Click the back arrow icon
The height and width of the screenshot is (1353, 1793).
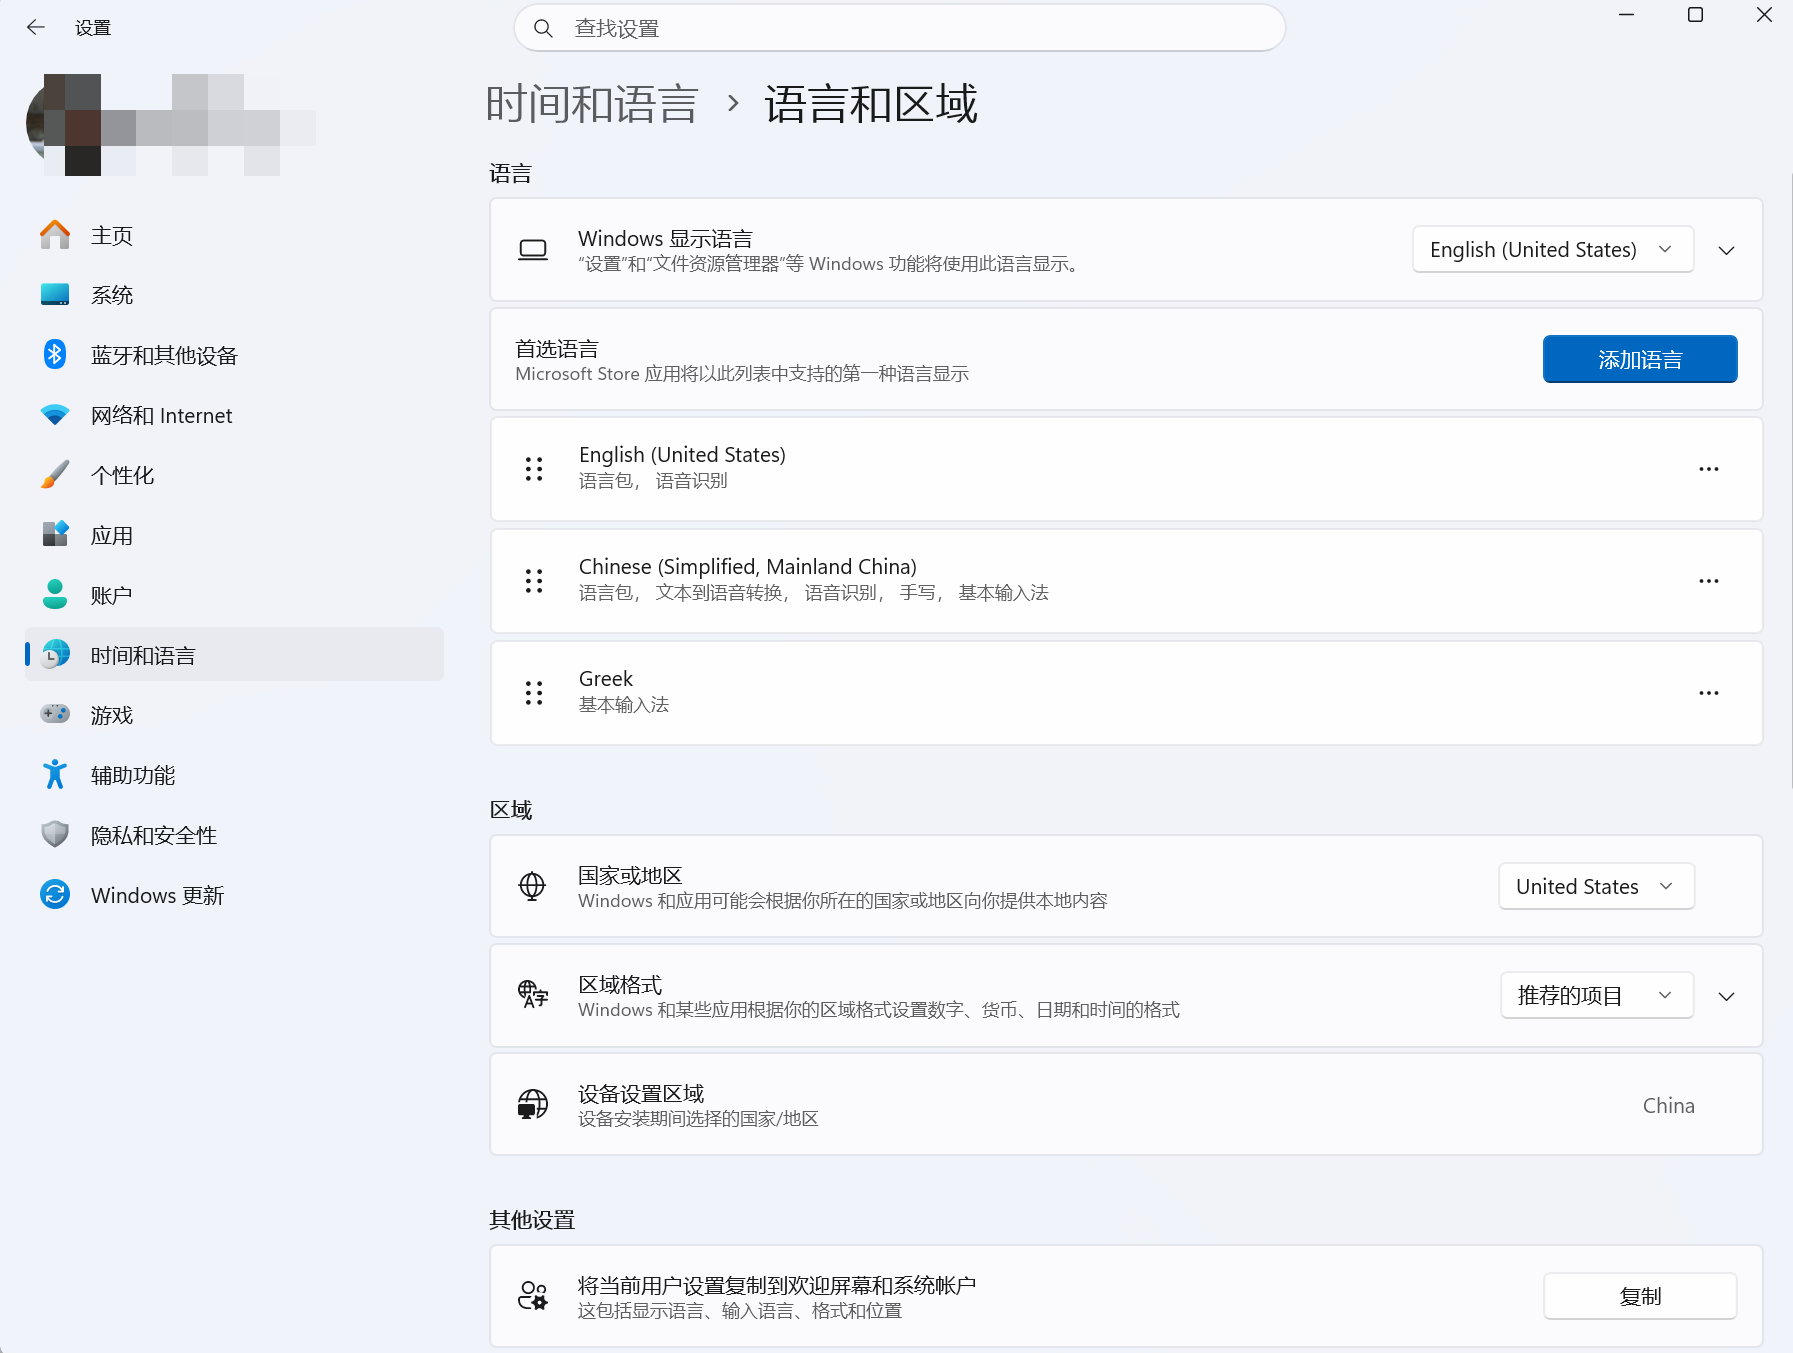[x=36, y=28]
